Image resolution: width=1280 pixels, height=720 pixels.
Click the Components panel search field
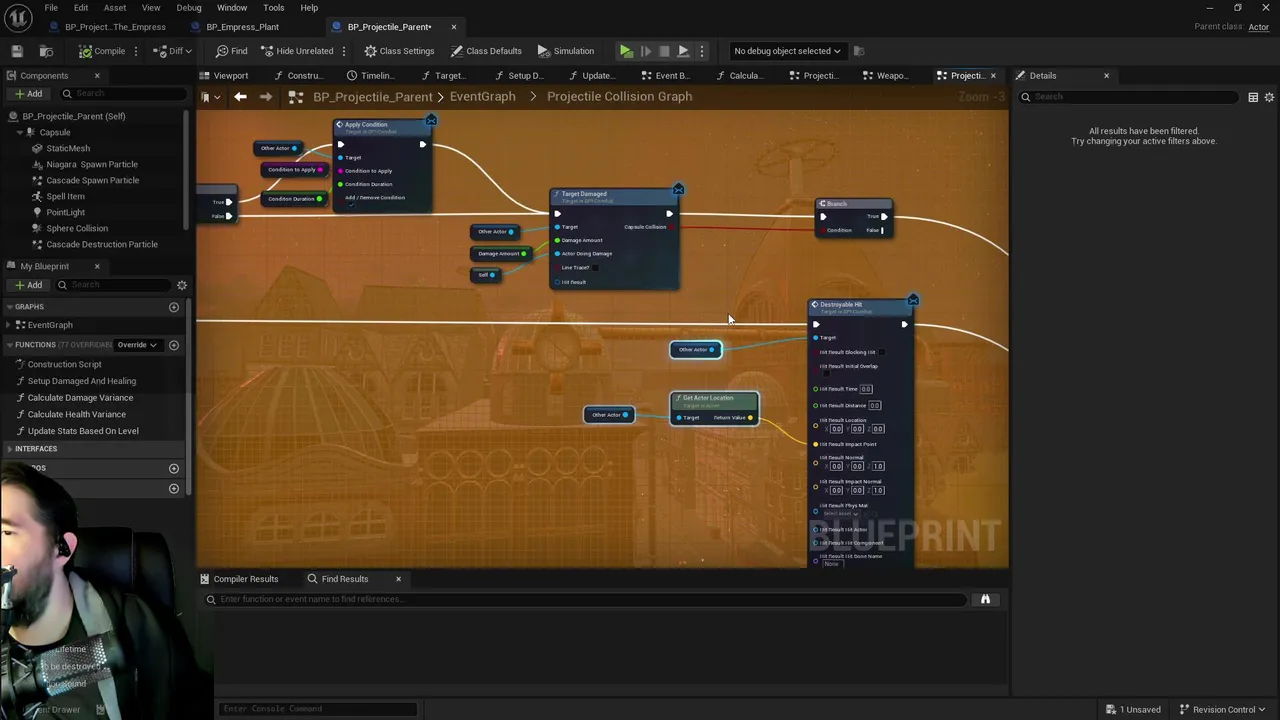click(125, 94)
